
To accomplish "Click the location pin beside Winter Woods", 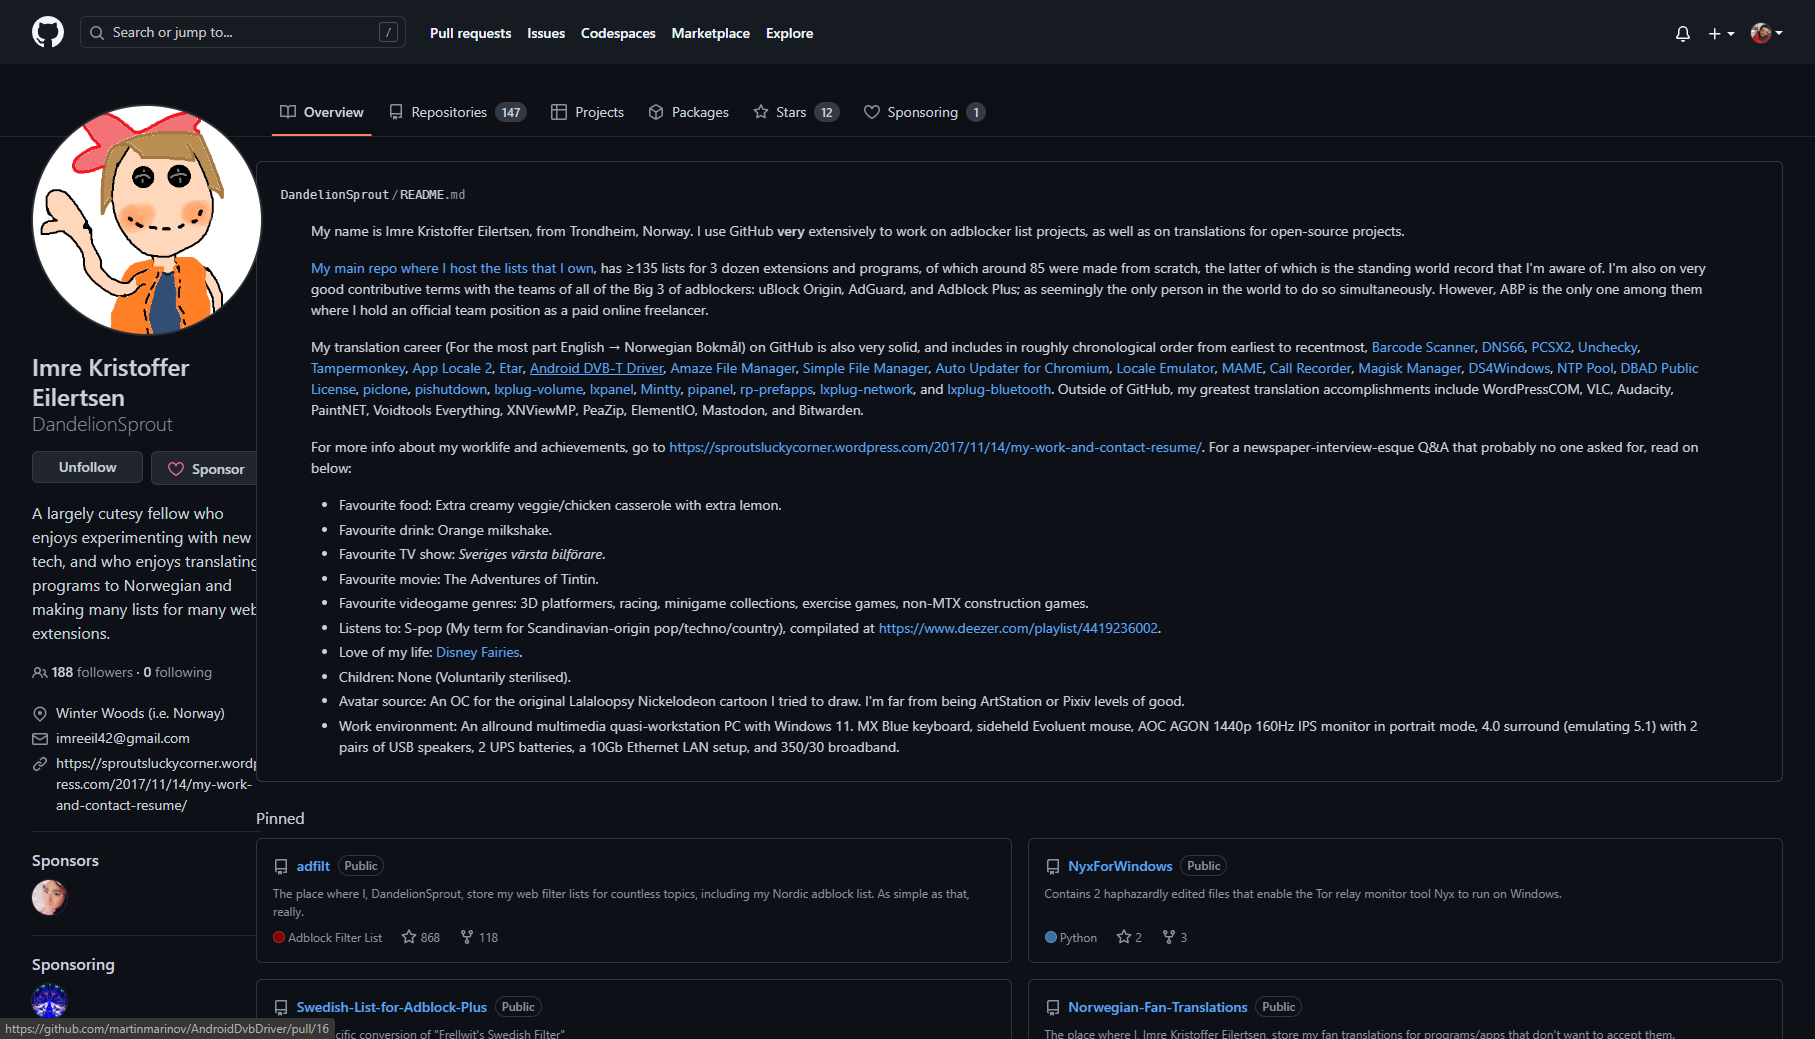I will [x=40, y=713].
